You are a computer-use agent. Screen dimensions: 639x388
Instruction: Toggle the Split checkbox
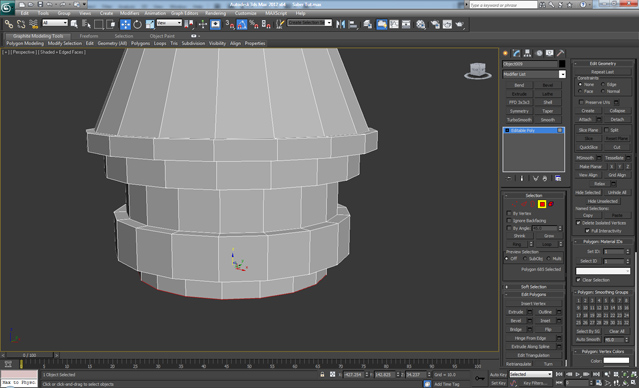click(x=606, y=130)
